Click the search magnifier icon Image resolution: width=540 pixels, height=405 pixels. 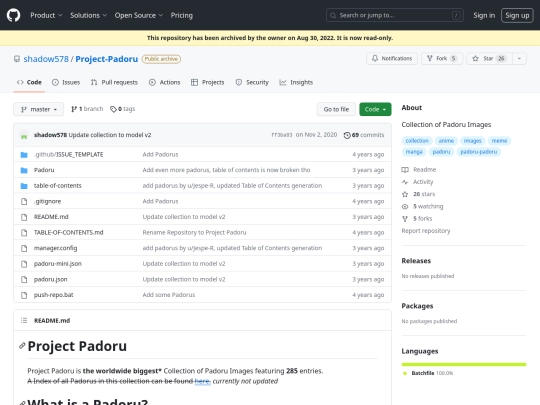pos(333,15)
